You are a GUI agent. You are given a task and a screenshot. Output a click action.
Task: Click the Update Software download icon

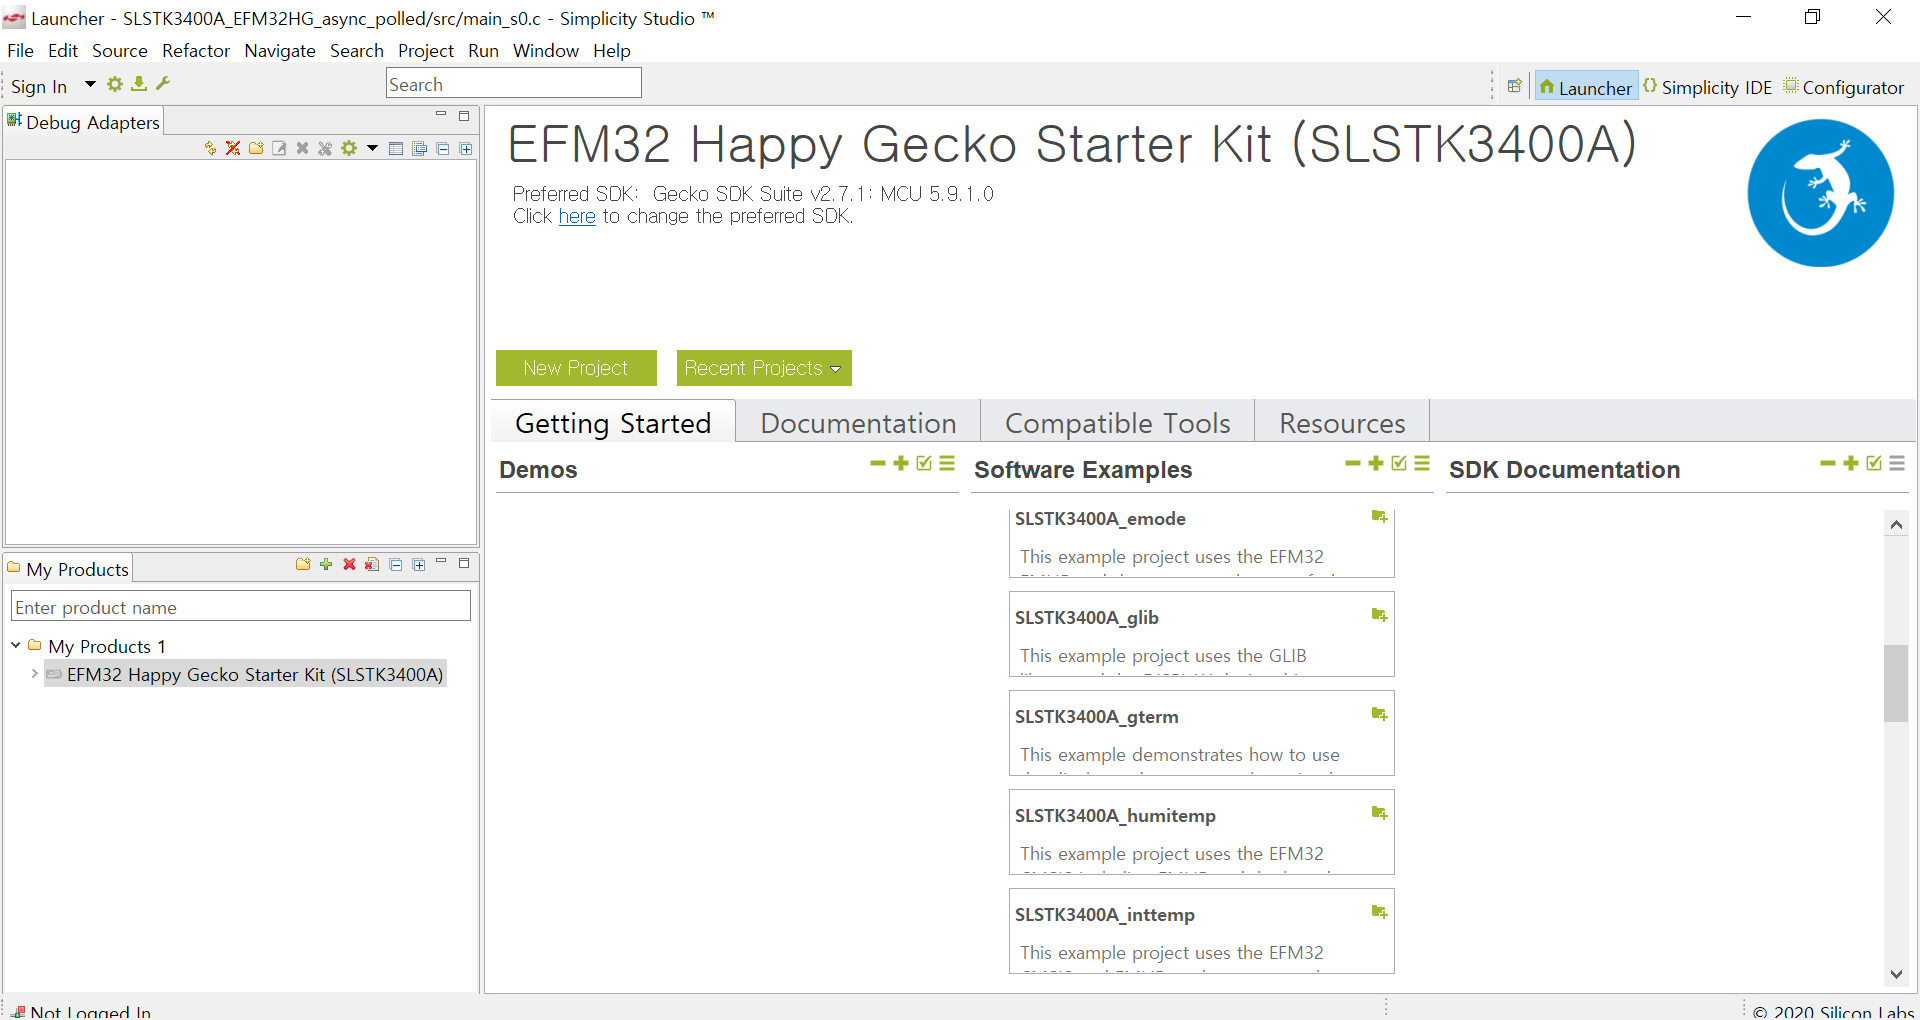pyautogui.click(x=139, y=85)
